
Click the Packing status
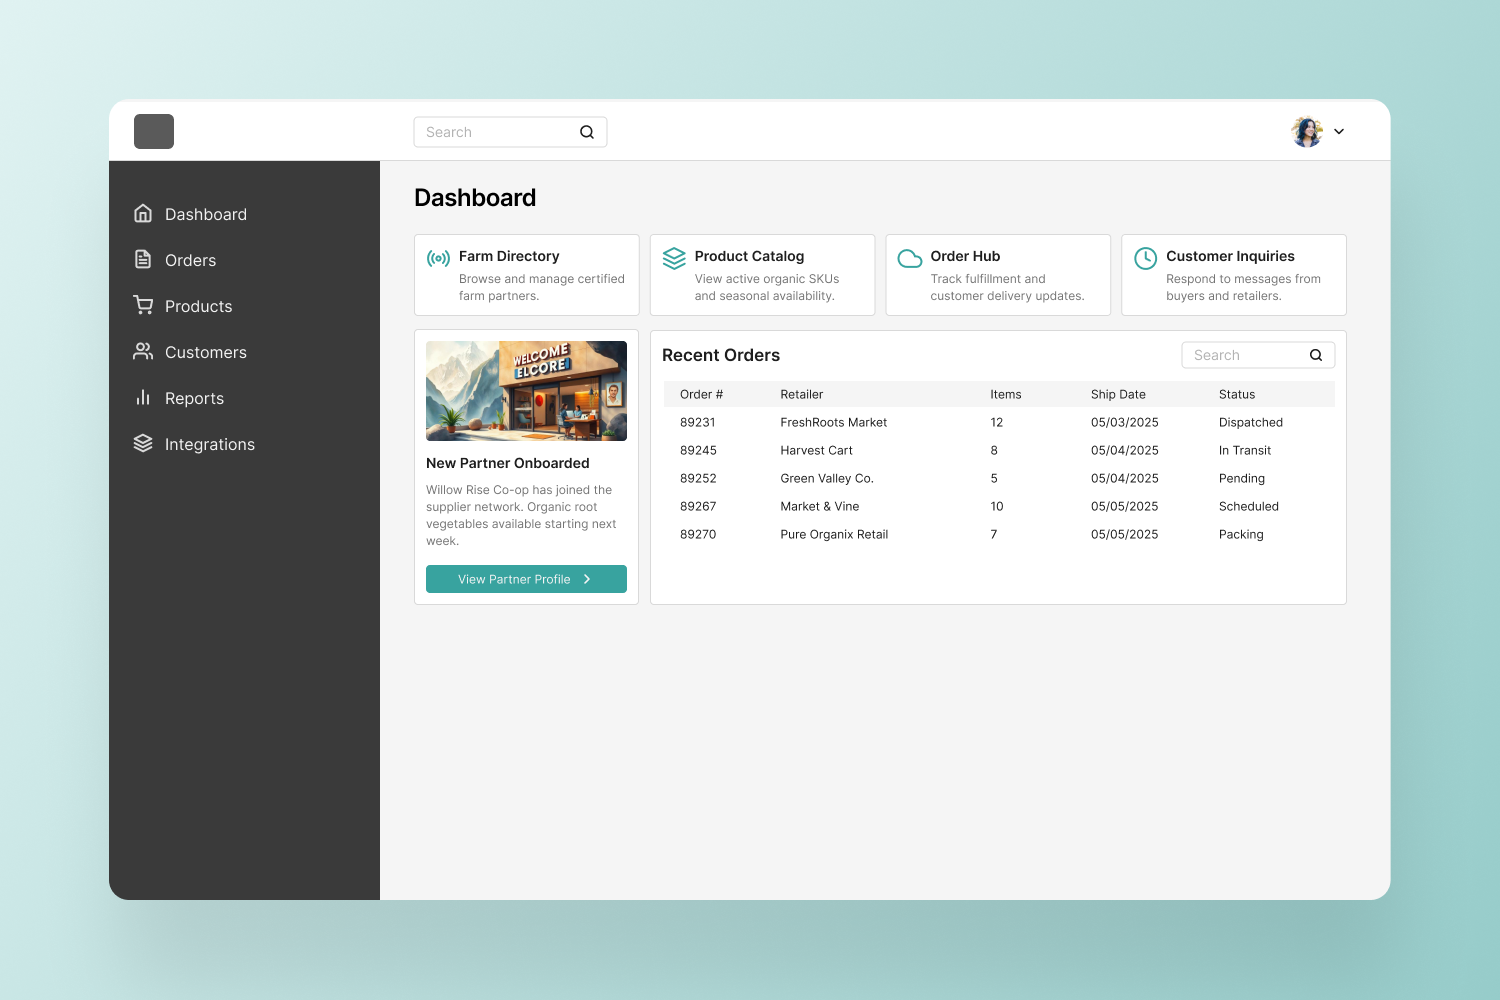[x=1241, y=534]
